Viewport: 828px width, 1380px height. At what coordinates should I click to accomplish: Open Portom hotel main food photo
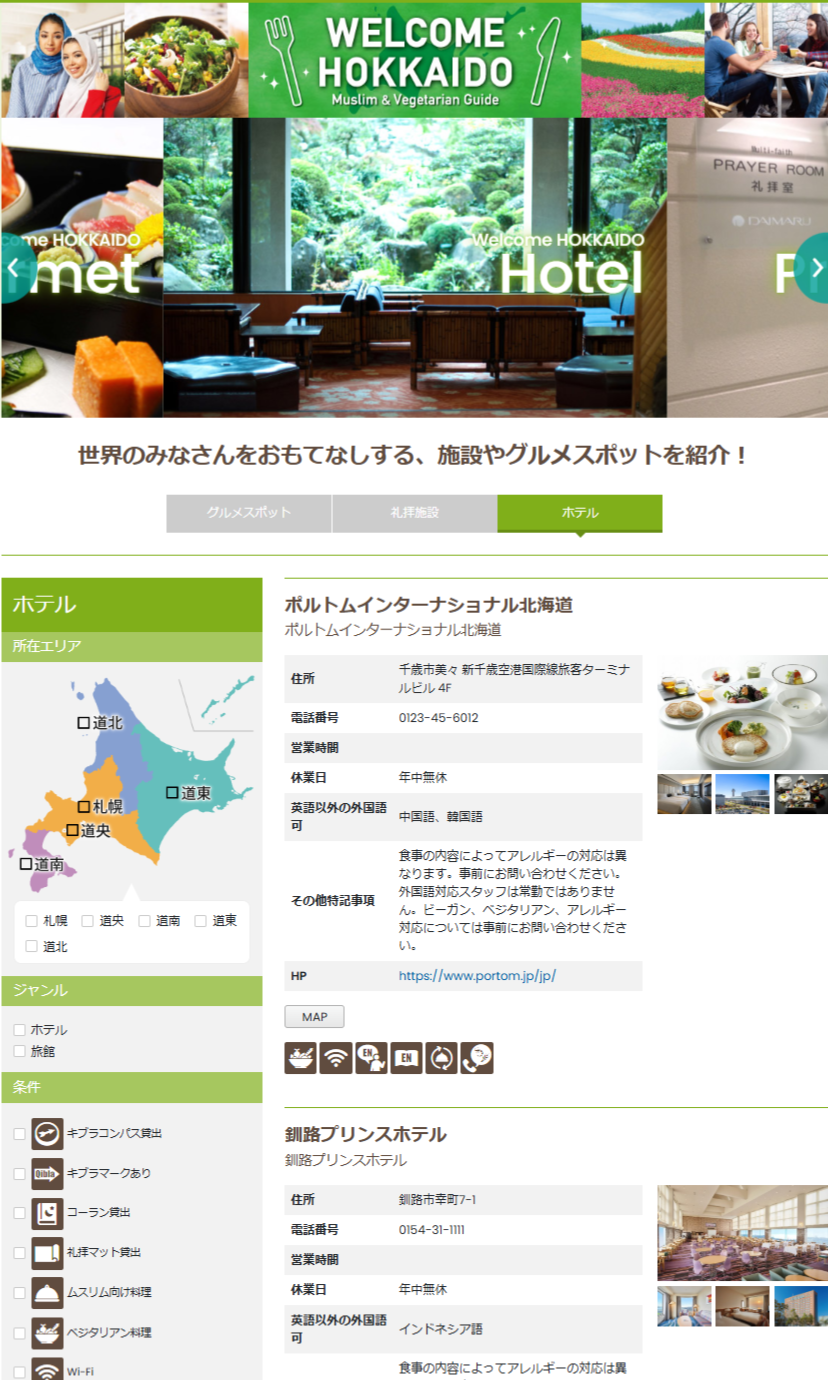click(x=742, y=712)
